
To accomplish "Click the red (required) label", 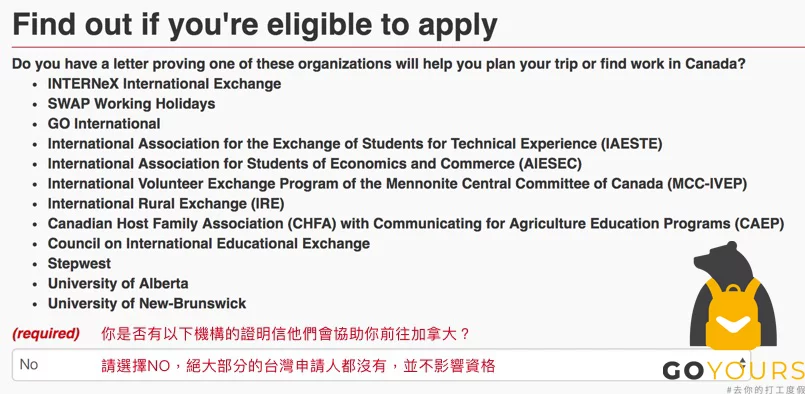I will pos(46,334).
